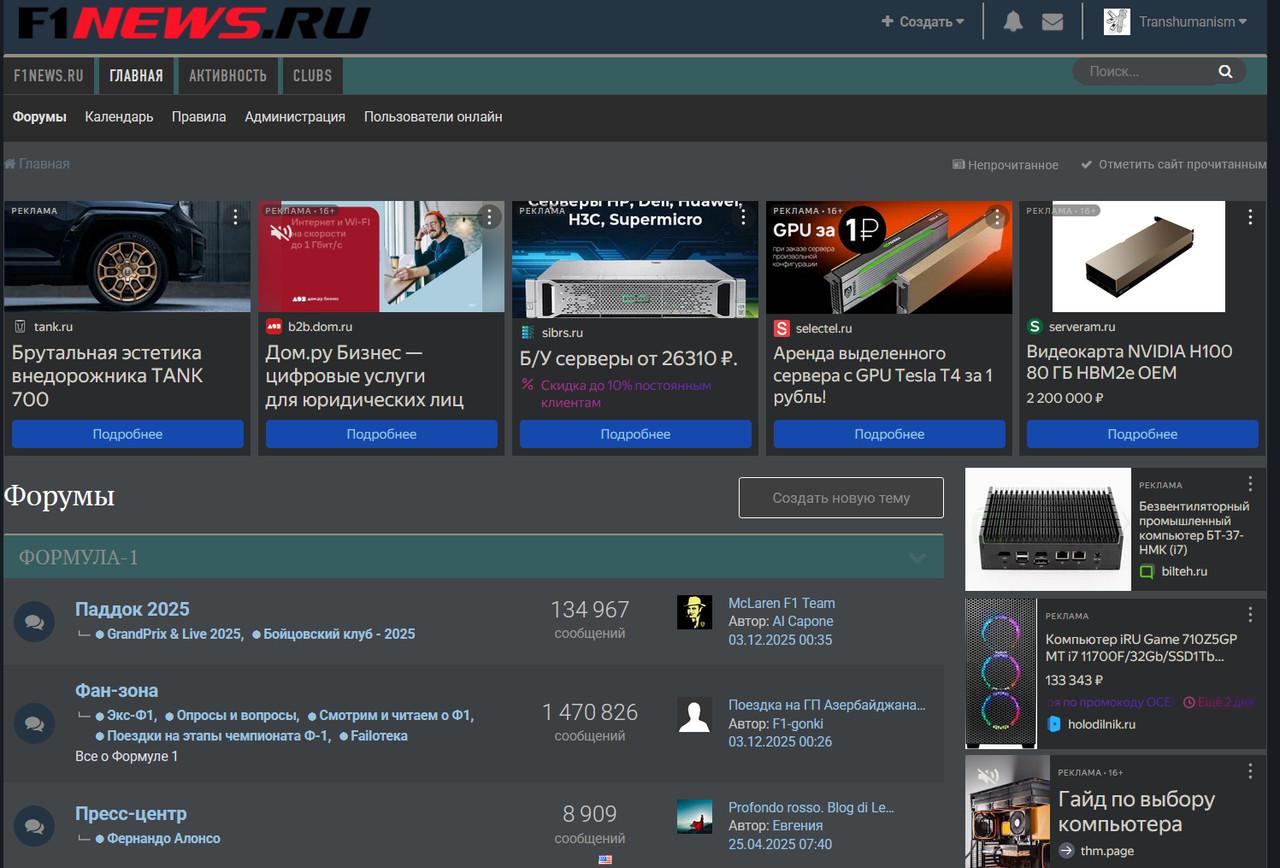Click Пресс-центр forum speech bubble icon
The height and width of the screenshot is (868, 1280).
(34, 826)
